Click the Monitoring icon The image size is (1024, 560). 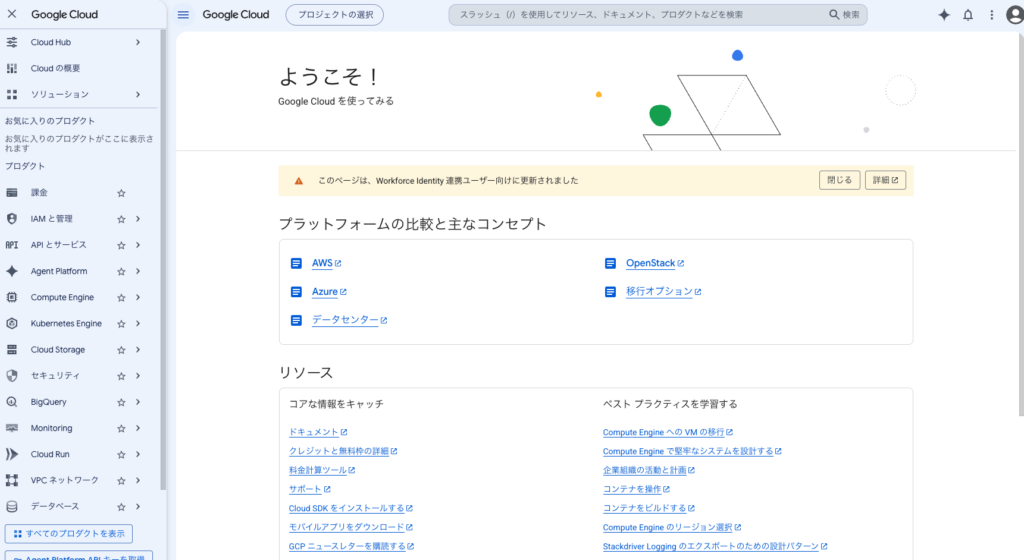tap(12, 428)
